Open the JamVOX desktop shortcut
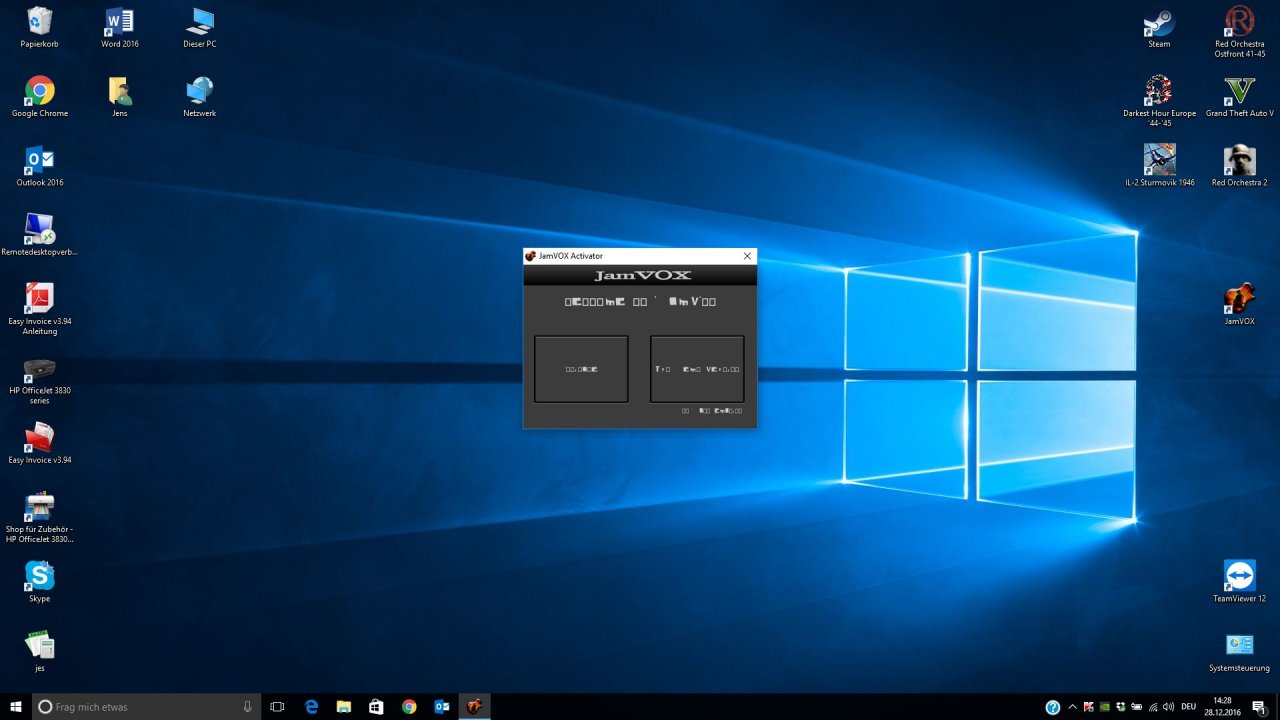This screenshot has height=720, width=1280. tap(1240, 304)
